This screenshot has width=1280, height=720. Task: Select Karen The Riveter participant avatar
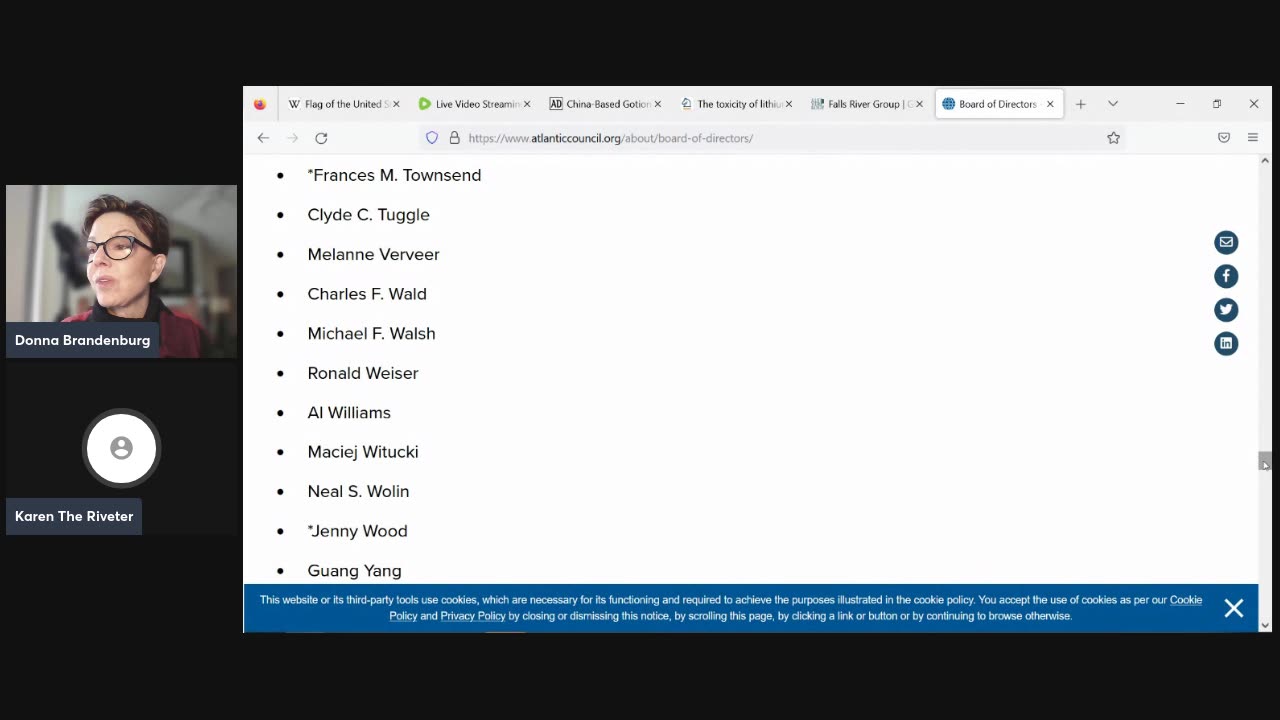click(x=121, y=448)
